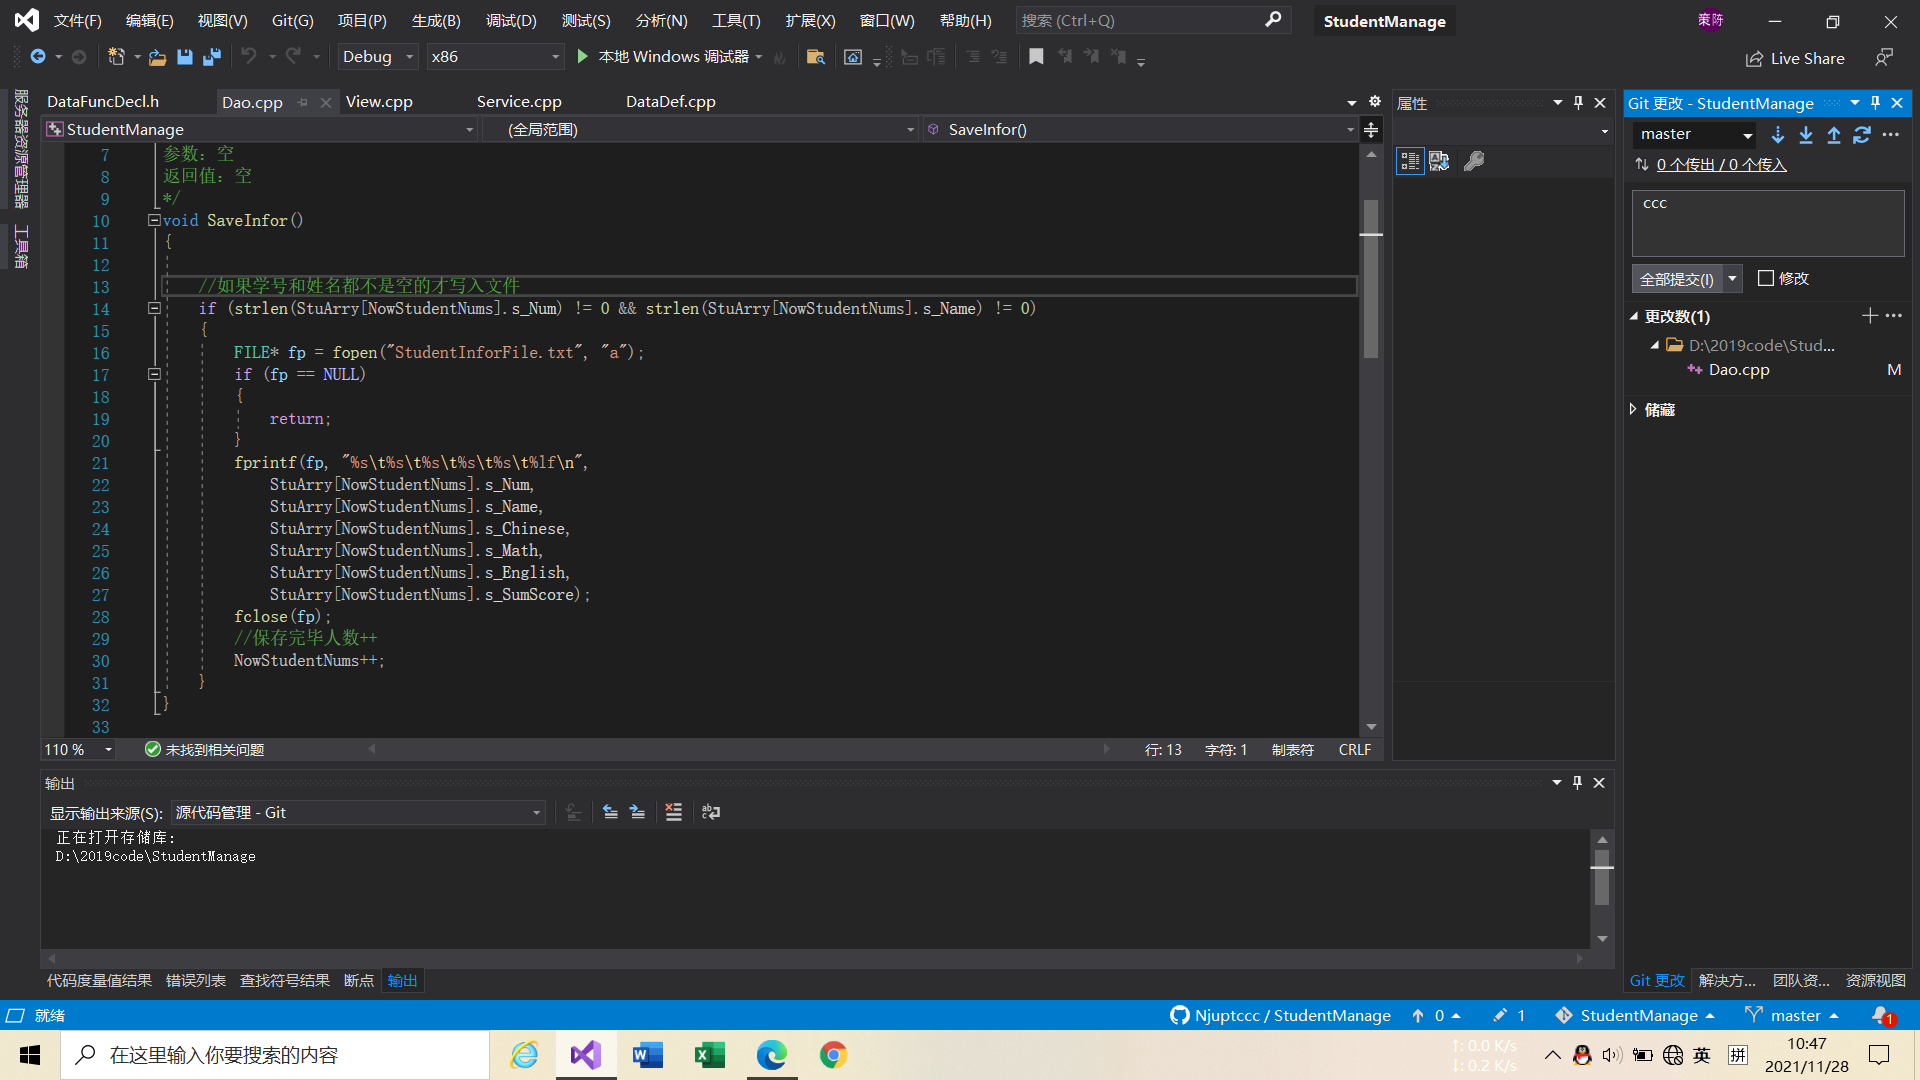Click the Save All toolbar icon
This screenshot has height=1080, width=1920.
[211, 57]
